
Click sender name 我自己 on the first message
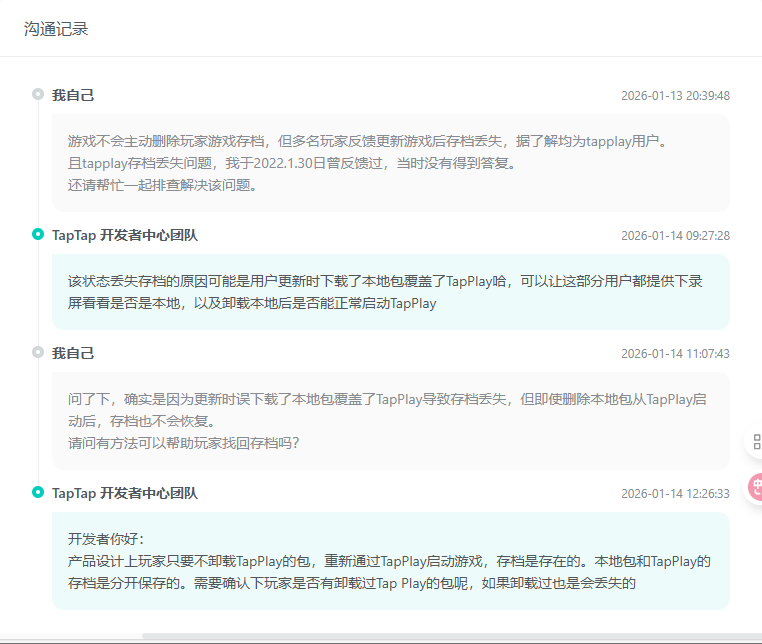[73, 95]
